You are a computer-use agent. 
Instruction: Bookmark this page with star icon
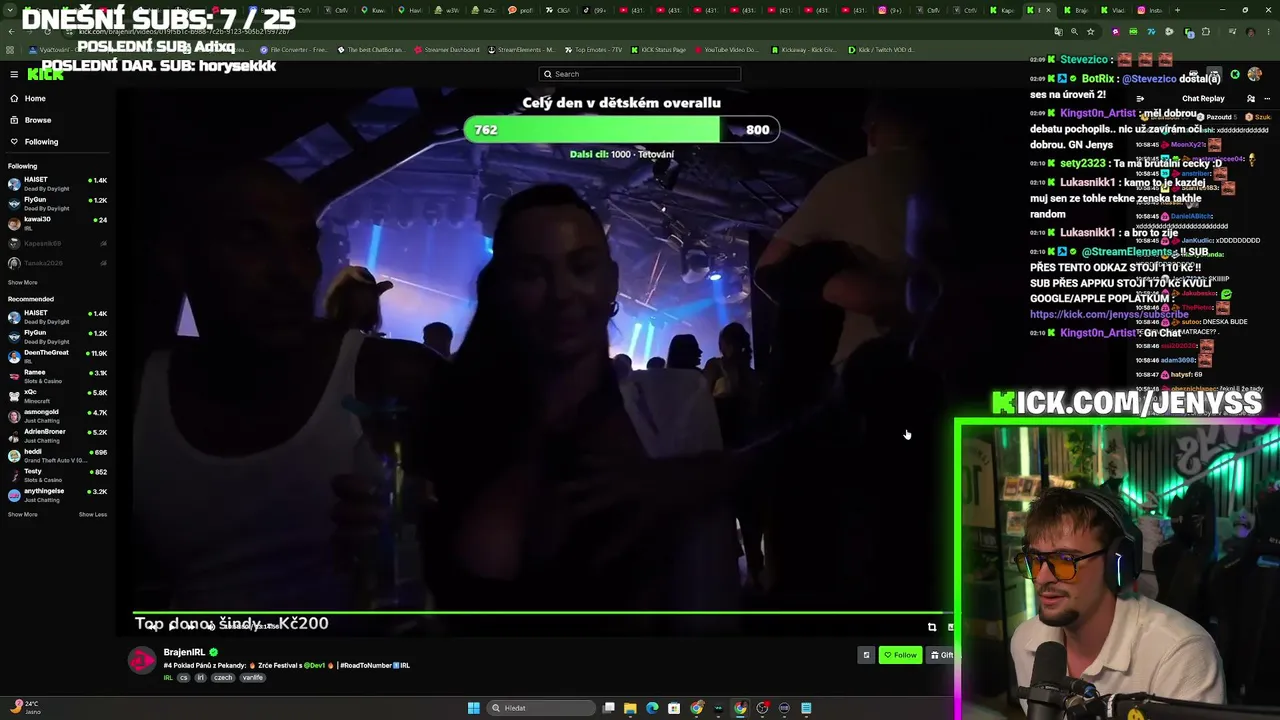[x=1090, y=31]
